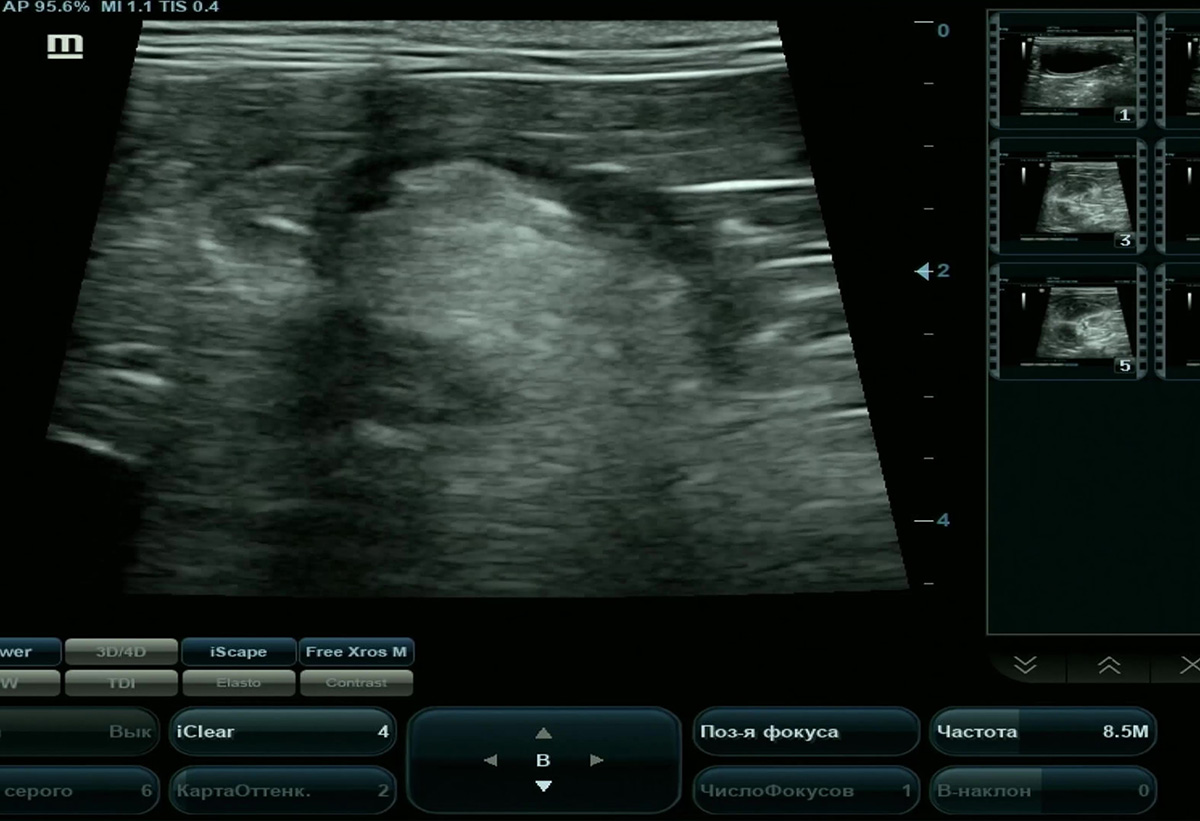Click the focus position arrow marker at depth 2

[923, 271]
